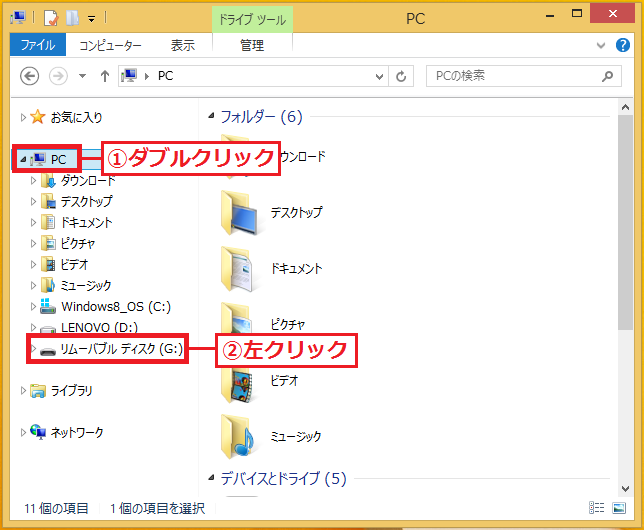Select ビデオ folder icon in navigation tree

coord(48,264)
